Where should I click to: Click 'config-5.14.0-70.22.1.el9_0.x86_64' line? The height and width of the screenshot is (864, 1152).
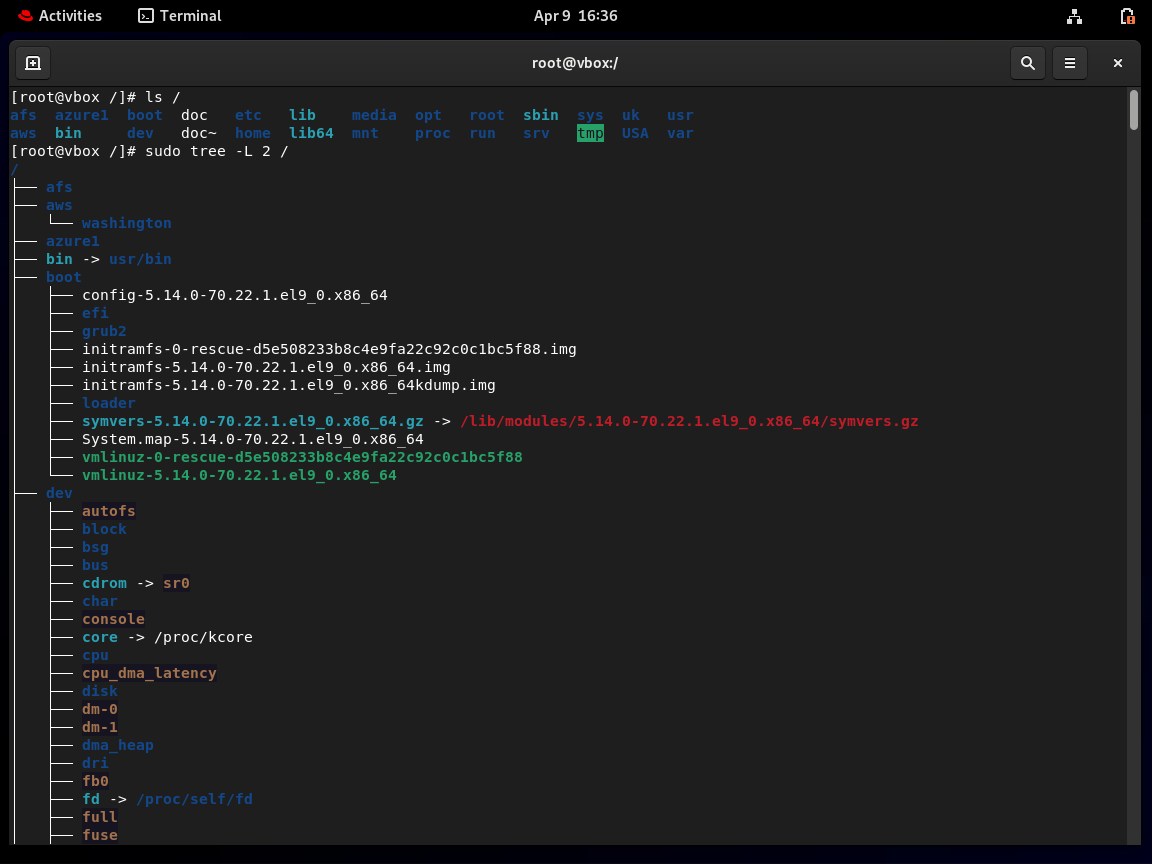[234, 295]
